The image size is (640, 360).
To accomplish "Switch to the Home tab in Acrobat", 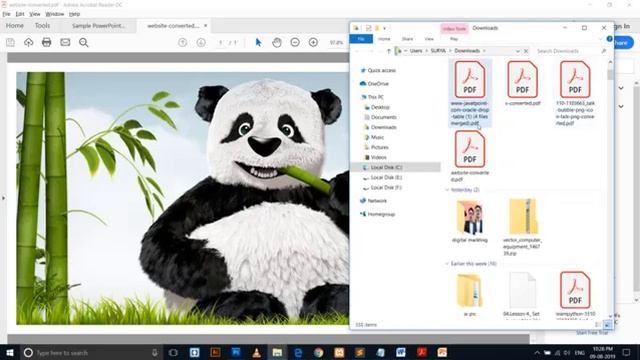I will click(15, 25).
